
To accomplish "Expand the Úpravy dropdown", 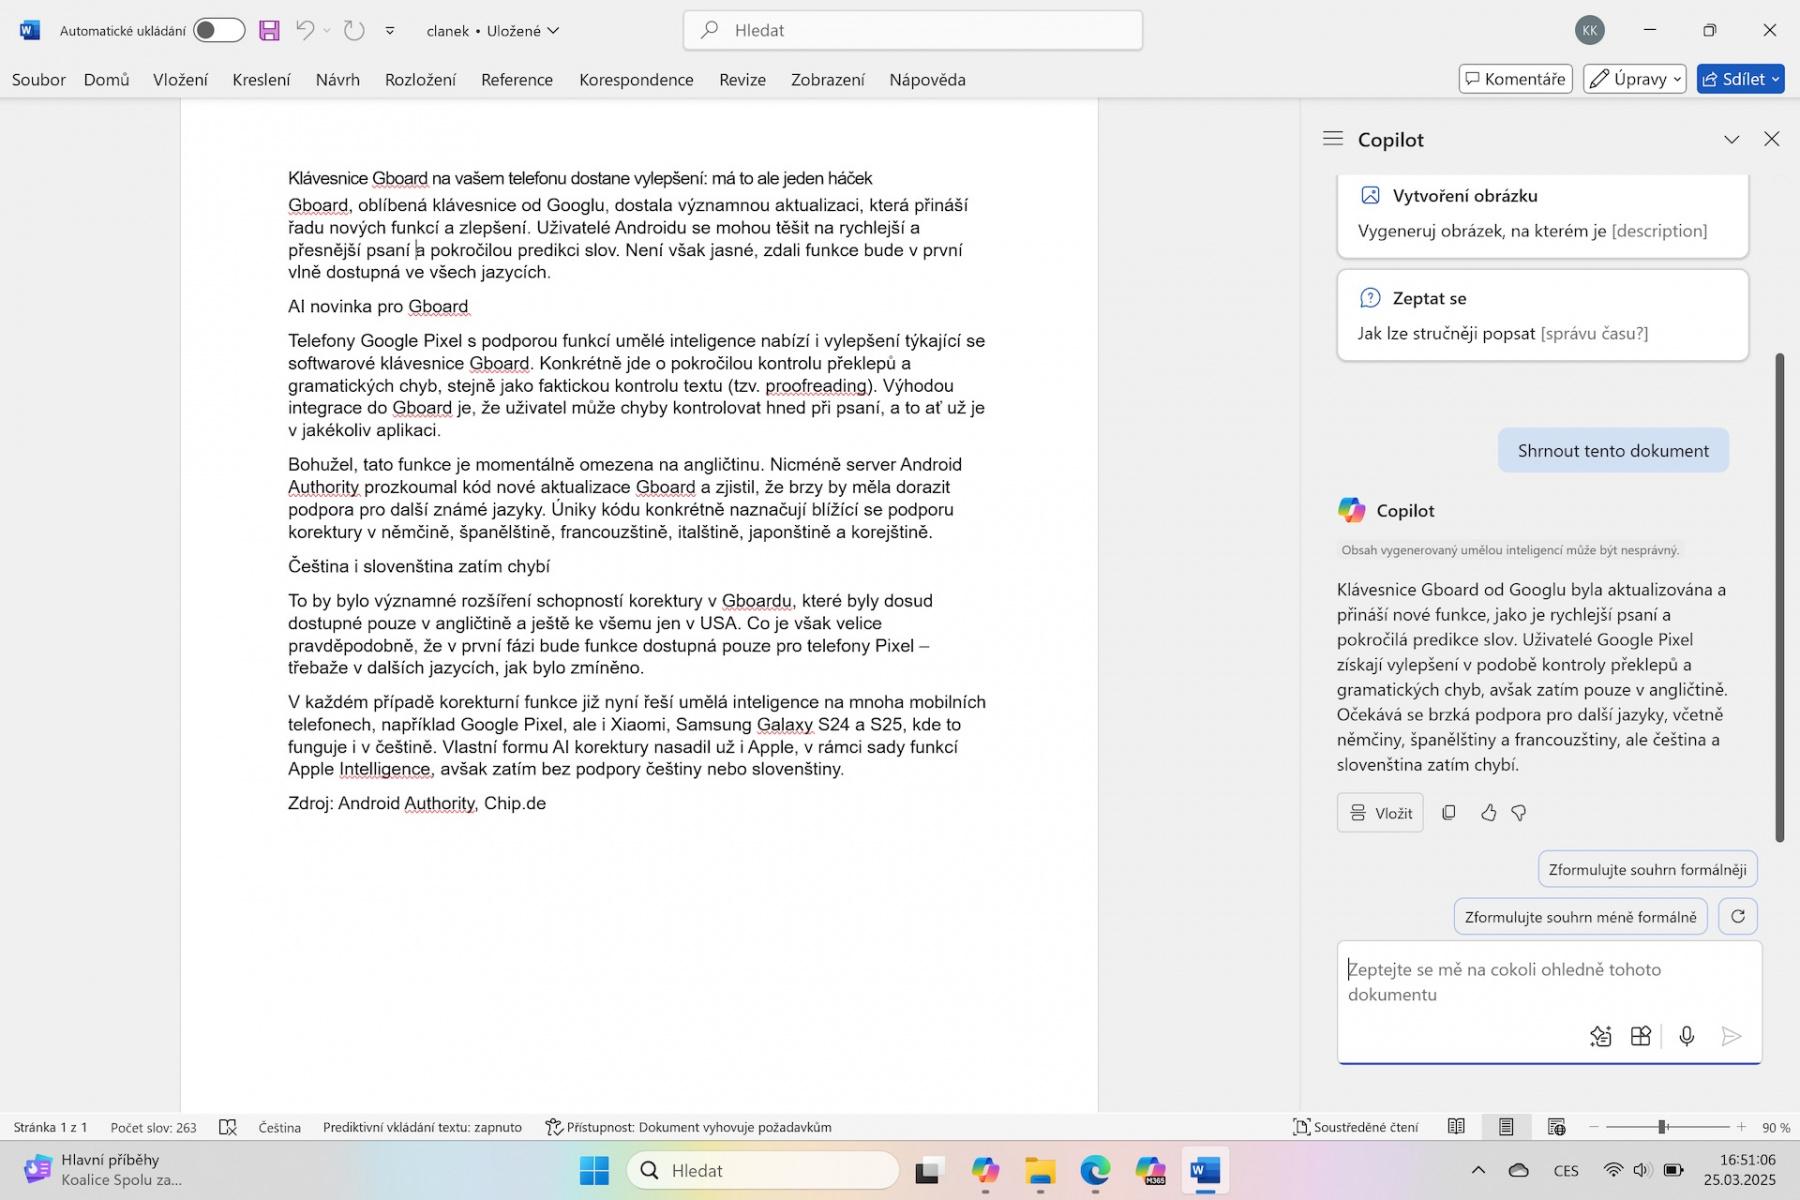I will click(1635, 79).
